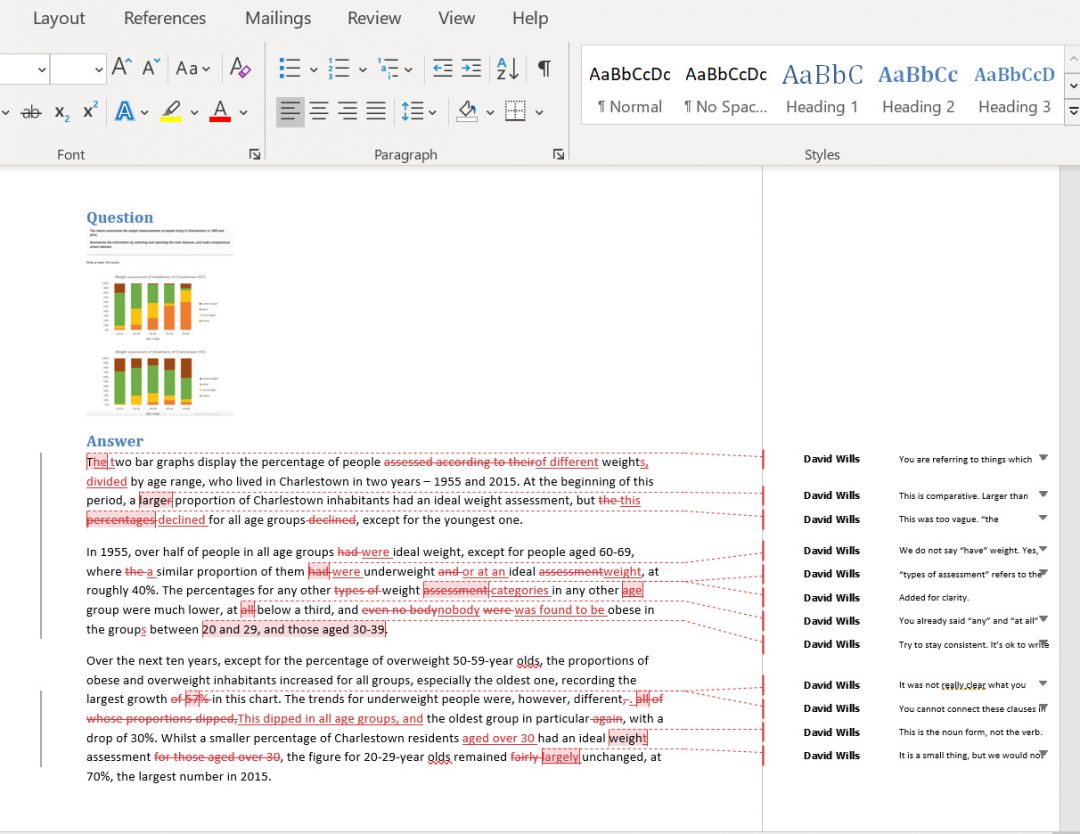Open the Font dialog launcher icon

click(254, 154)
